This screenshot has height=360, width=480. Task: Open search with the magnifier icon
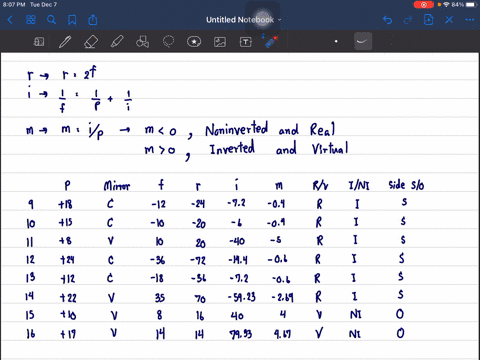[x=51, y=20]
